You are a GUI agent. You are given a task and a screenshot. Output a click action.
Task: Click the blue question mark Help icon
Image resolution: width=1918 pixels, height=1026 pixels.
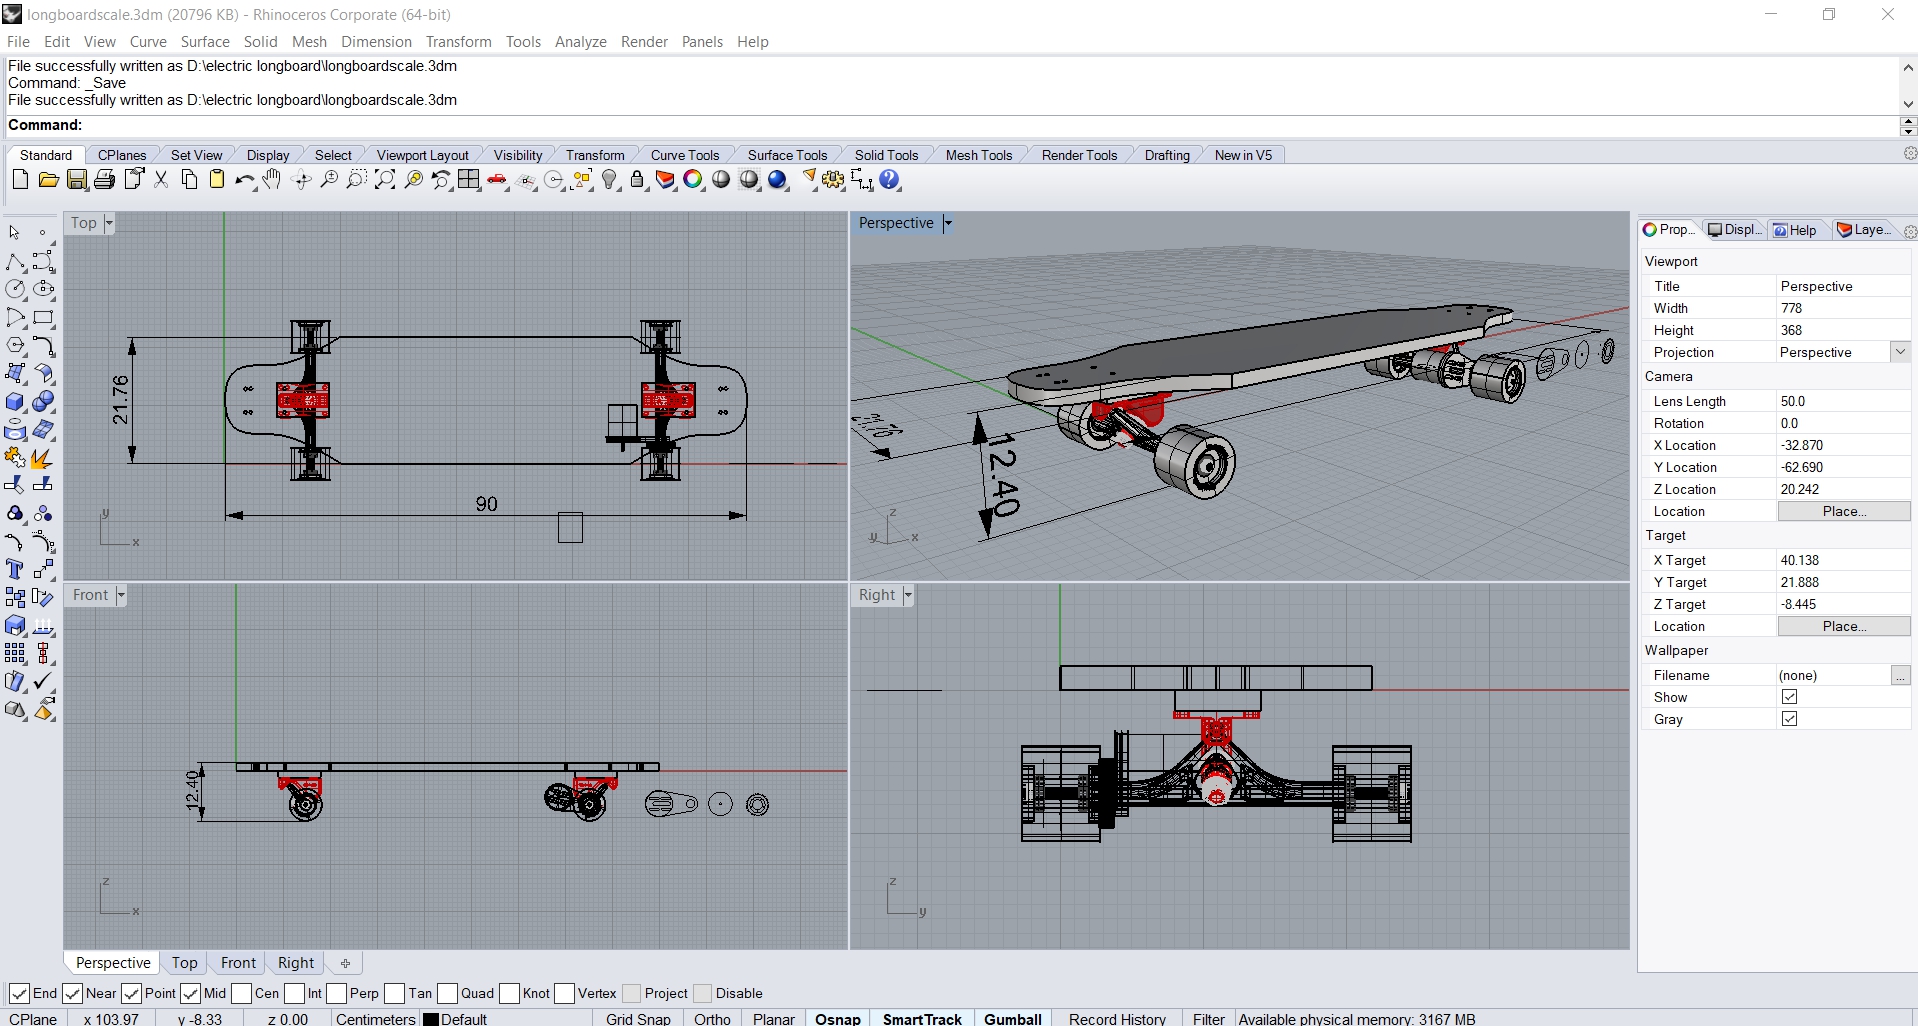[890, 180]
